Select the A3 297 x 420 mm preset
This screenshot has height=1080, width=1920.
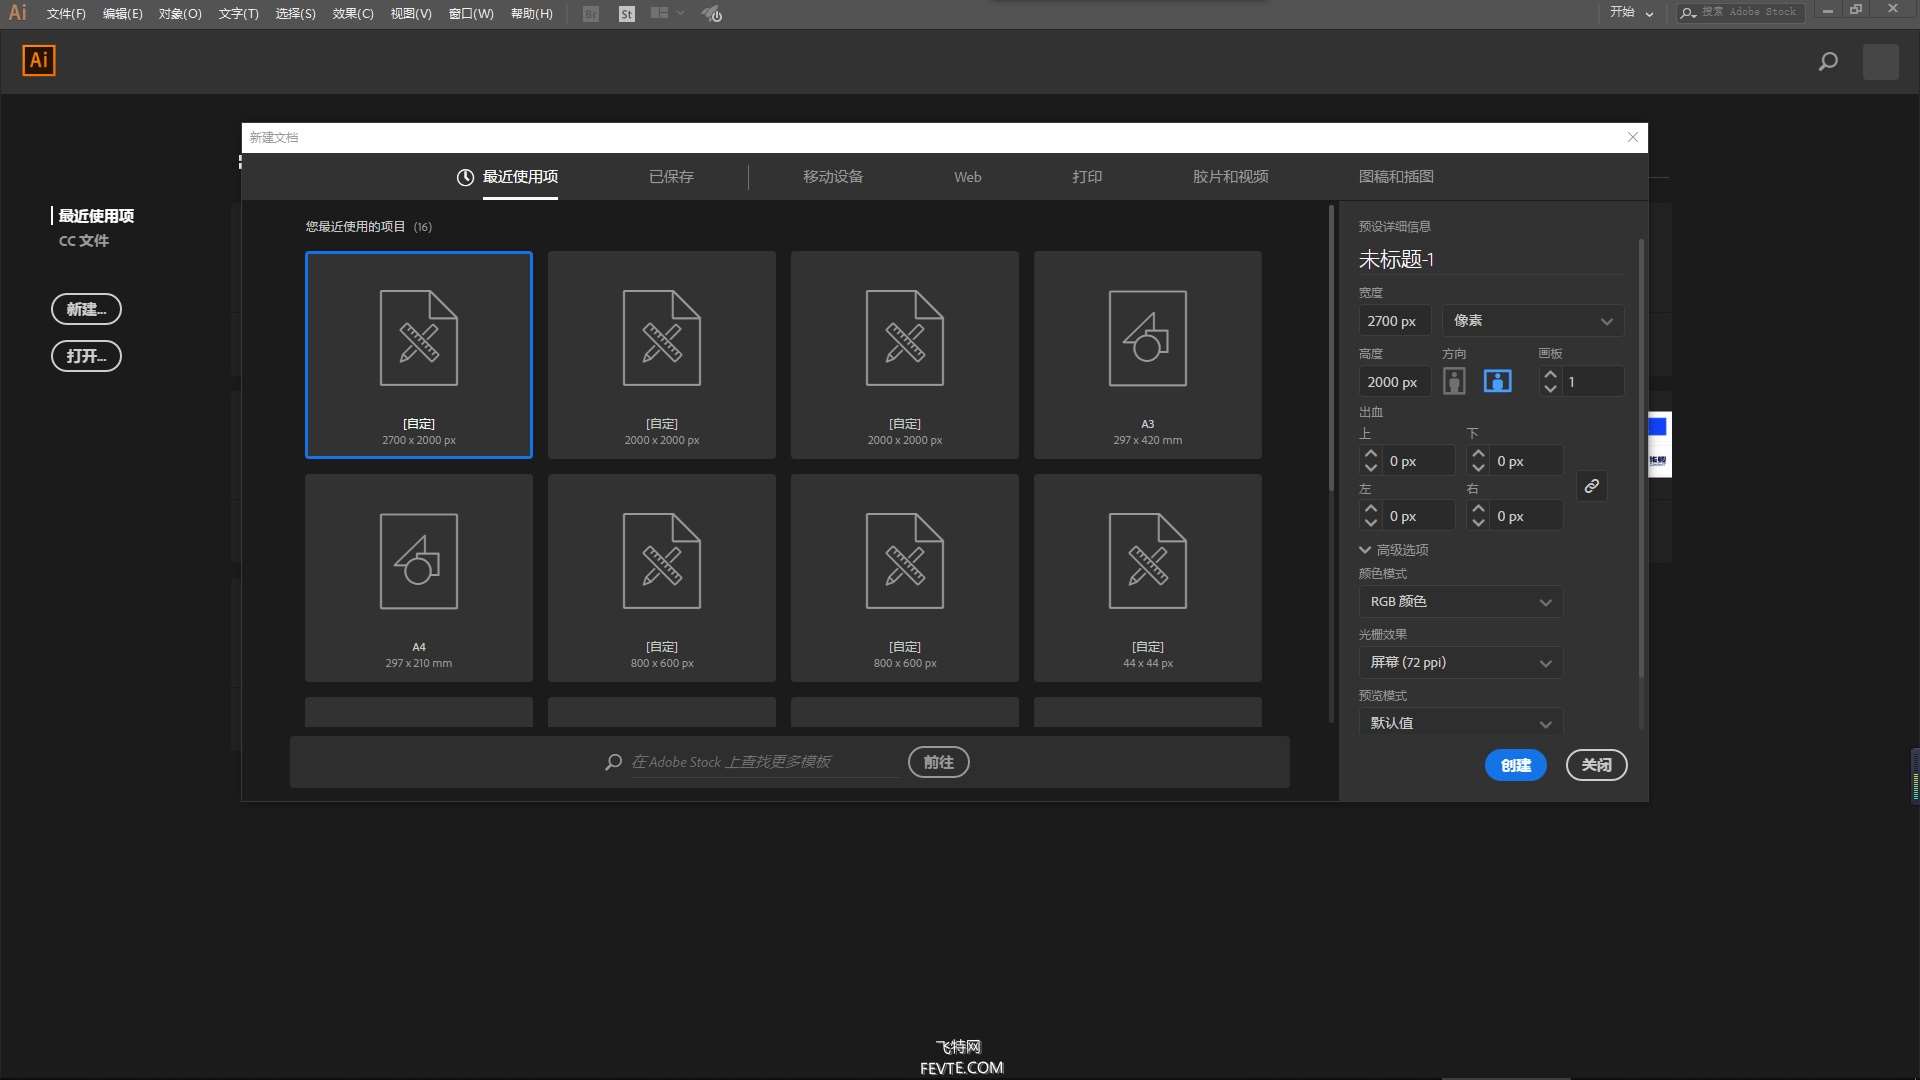click(x=1147, y=354)
